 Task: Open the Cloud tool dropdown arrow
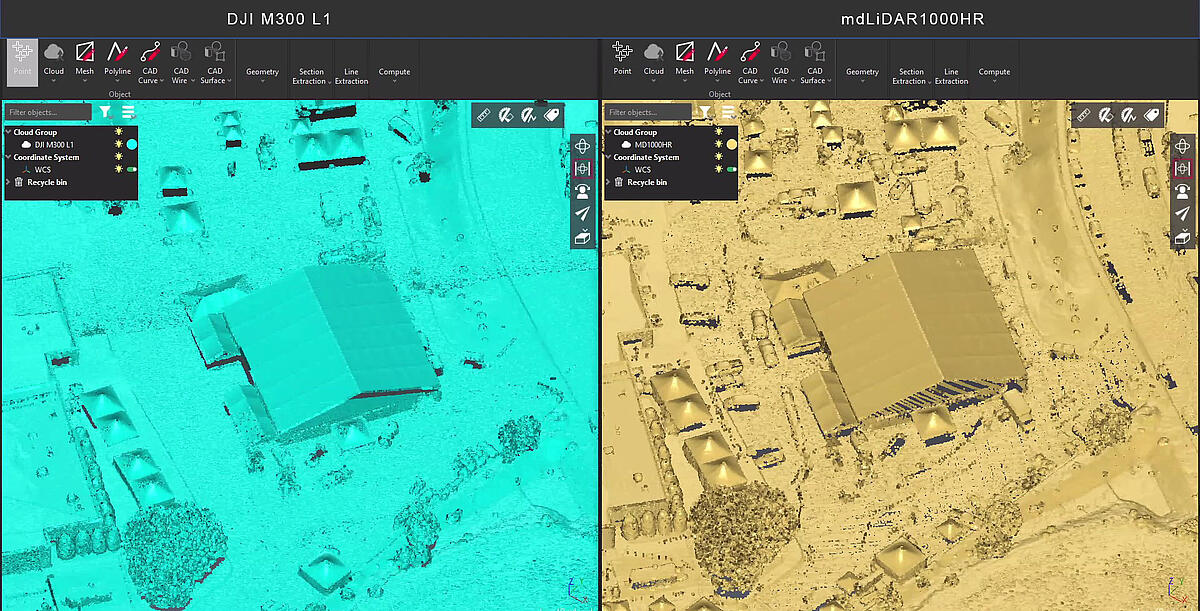tap(53, 78)
